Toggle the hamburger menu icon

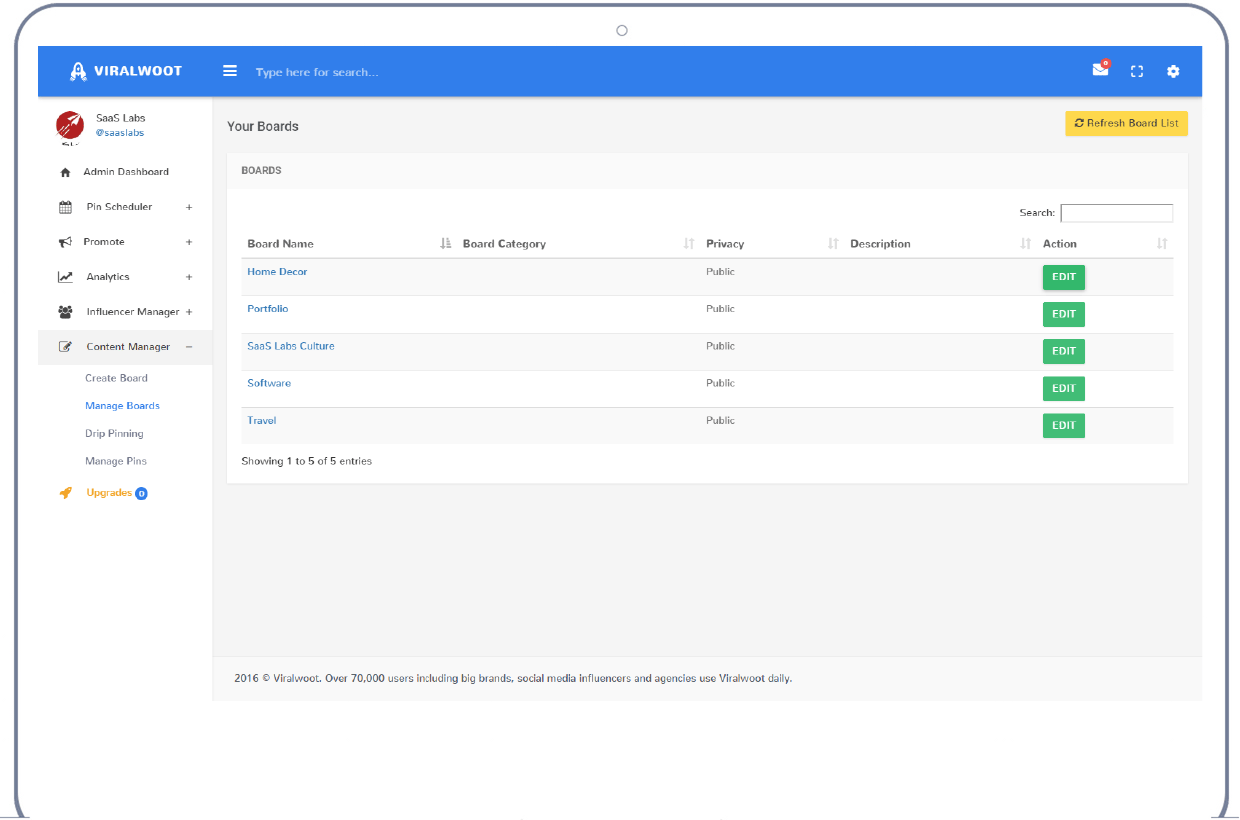click(230, 71)
